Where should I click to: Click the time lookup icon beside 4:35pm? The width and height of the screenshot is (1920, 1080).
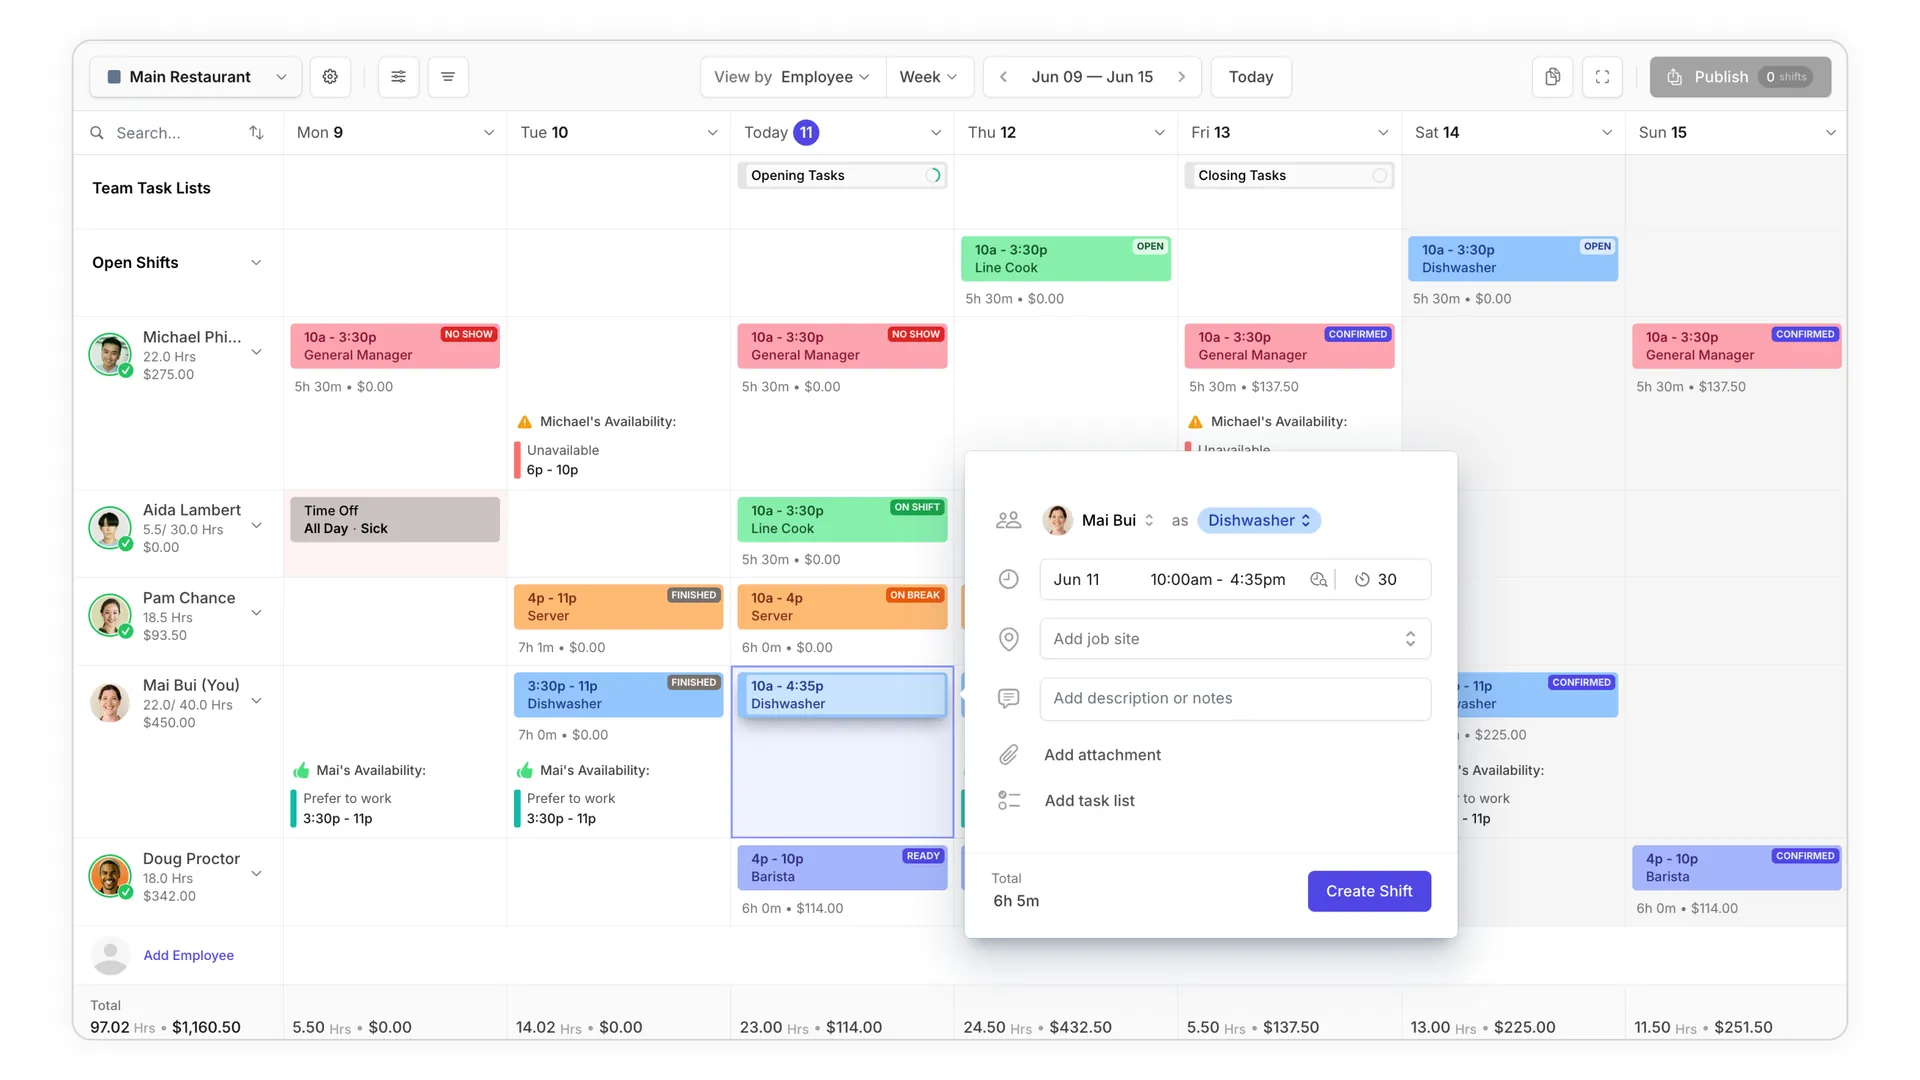point(1318,580)
